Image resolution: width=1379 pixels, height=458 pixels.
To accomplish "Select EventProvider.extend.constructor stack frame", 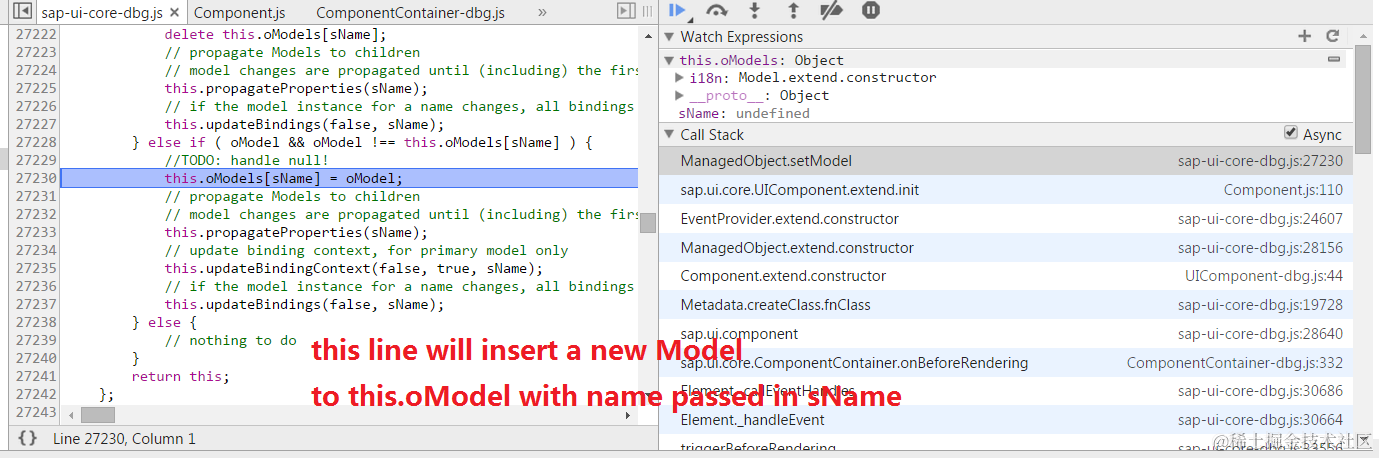I will (x=1007, y=219).
